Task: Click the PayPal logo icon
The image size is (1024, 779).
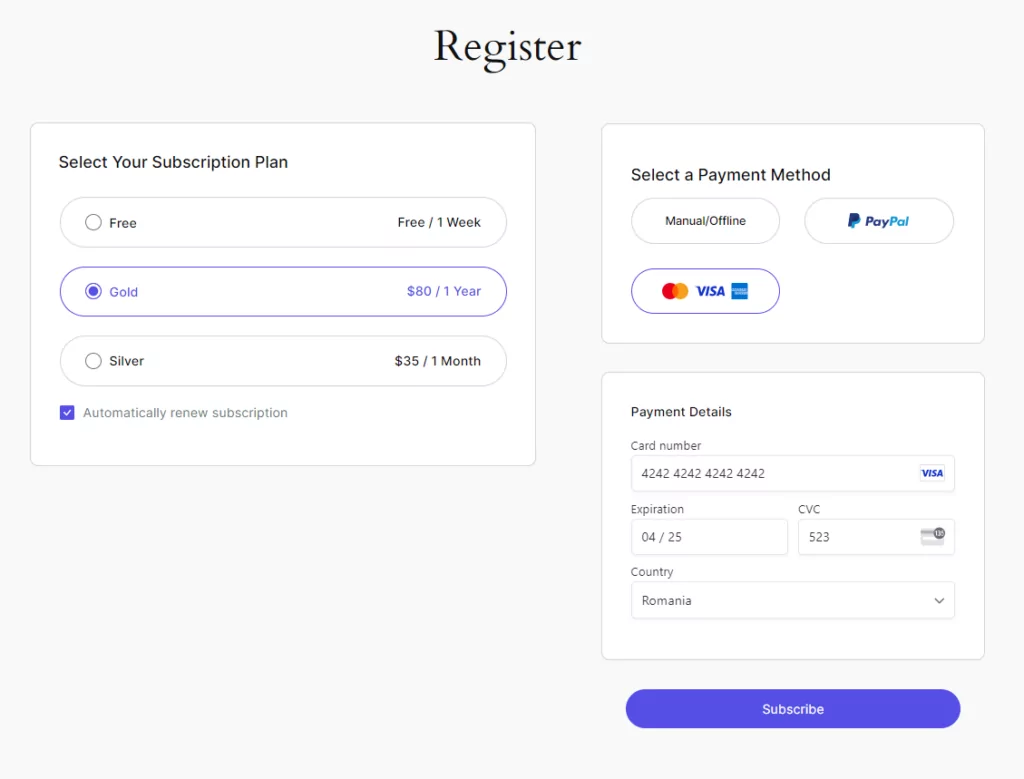Action: click(x=854, y=221)
